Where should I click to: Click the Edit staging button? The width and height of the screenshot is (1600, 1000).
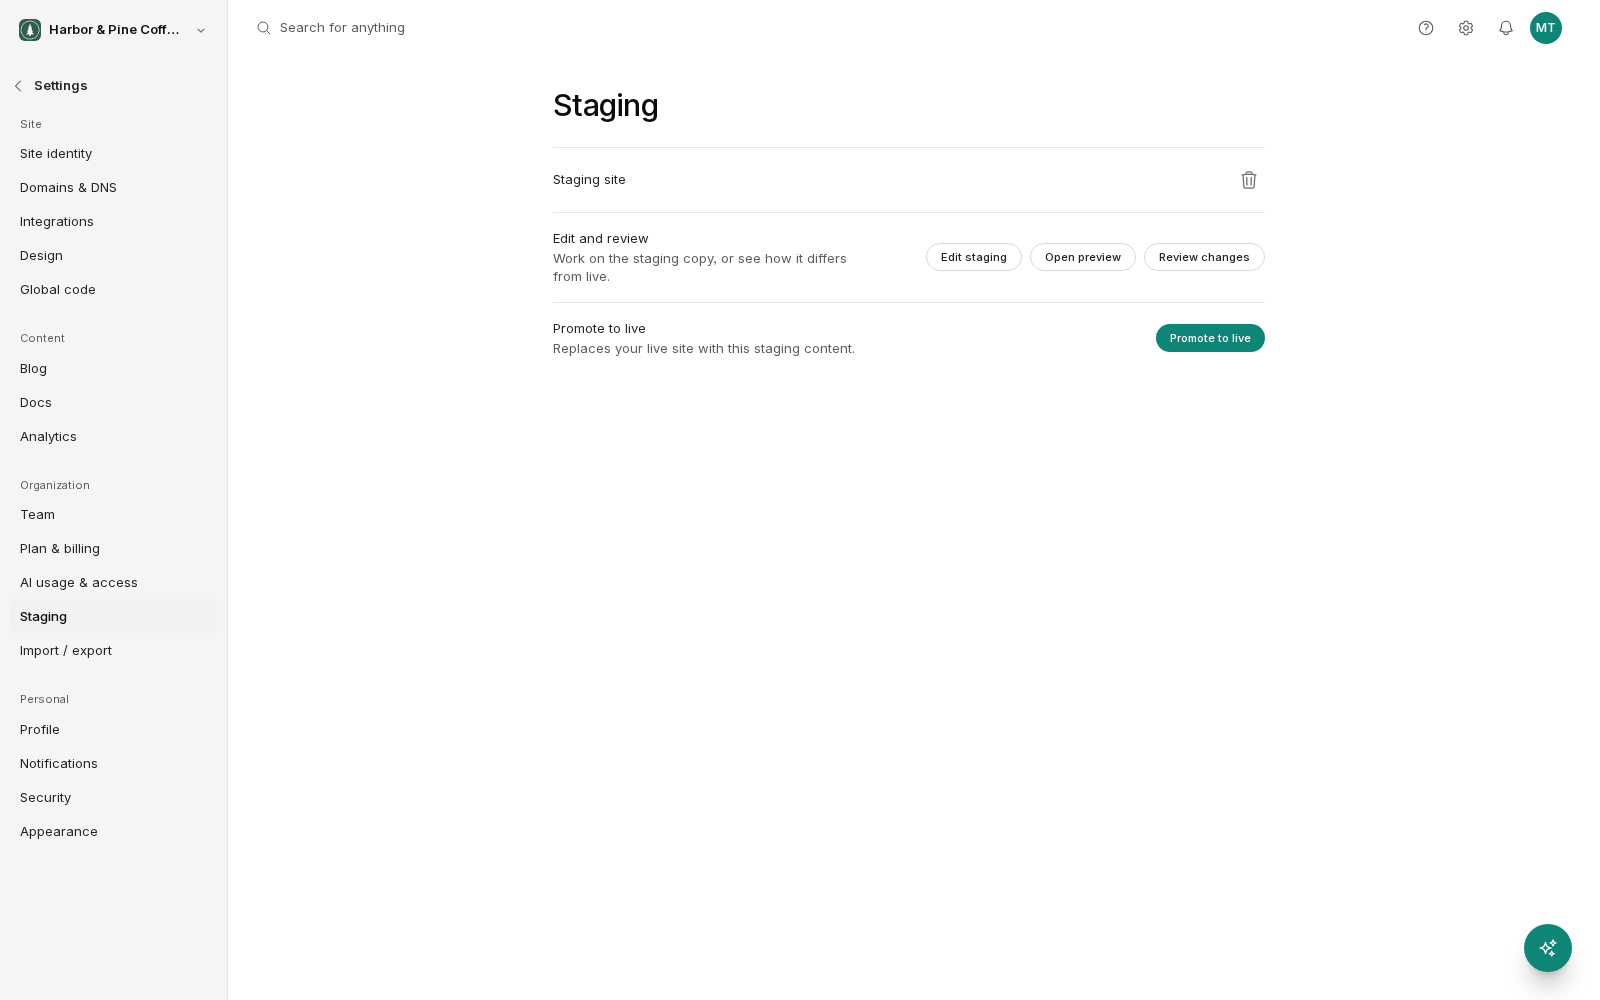[x=974, y=257]
